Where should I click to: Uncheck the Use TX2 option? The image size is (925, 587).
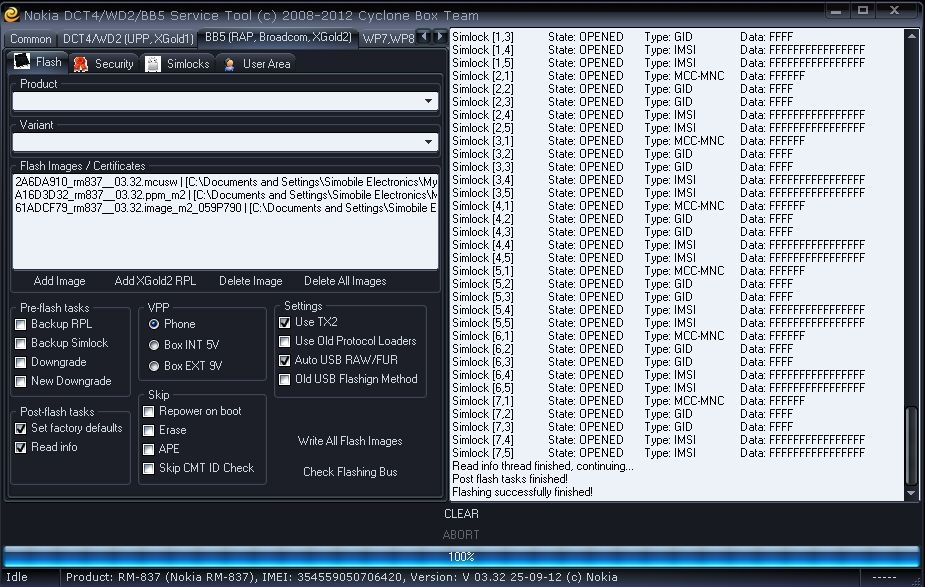[x=285, y=322]
